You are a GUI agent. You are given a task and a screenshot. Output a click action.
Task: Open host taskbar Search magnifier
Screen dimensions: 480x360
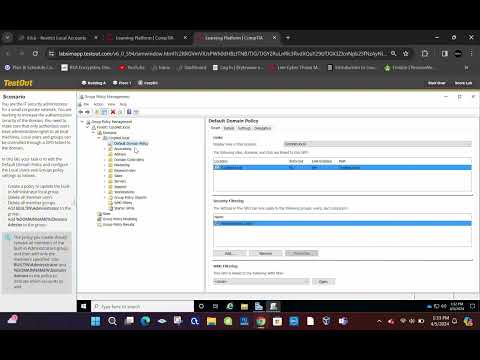point(112,321)
